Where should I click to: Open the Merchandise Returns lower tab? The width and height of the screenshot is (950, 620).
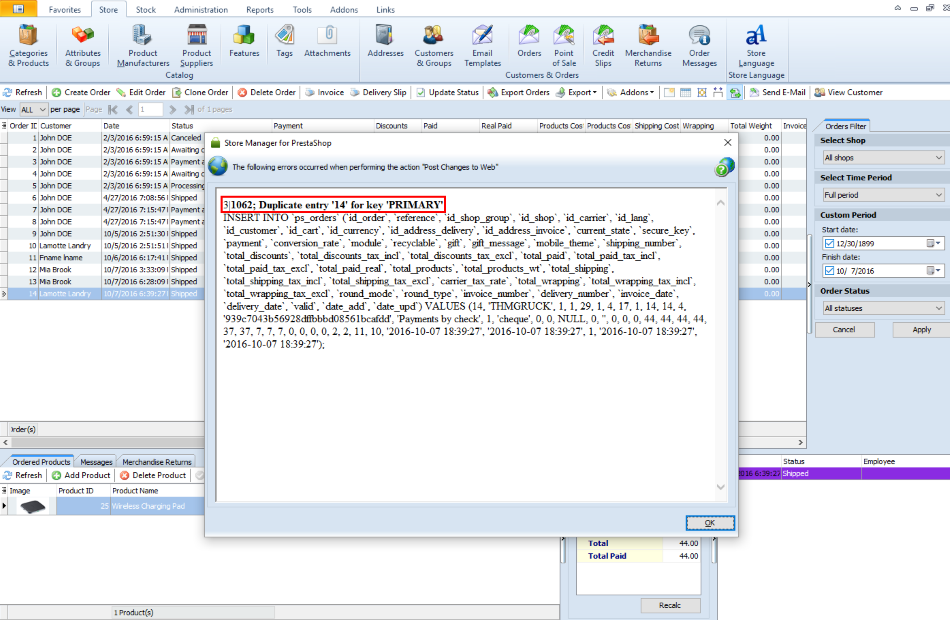156,462
